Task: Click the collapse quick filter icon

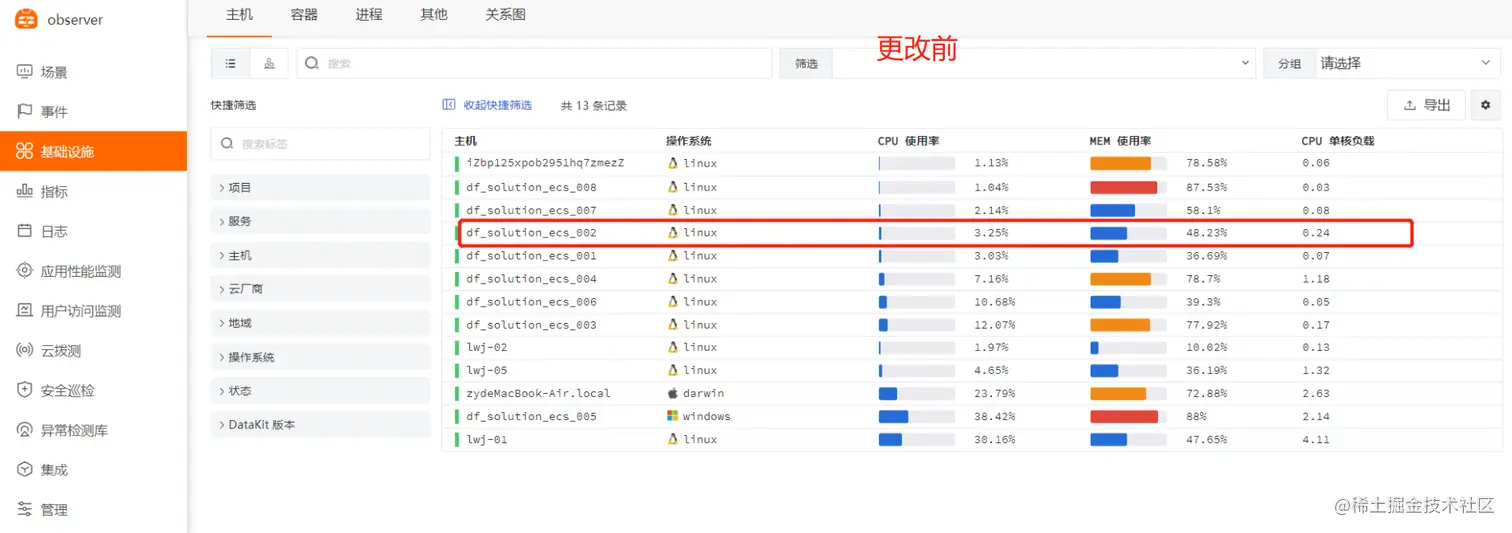Action: pos(449,105)
